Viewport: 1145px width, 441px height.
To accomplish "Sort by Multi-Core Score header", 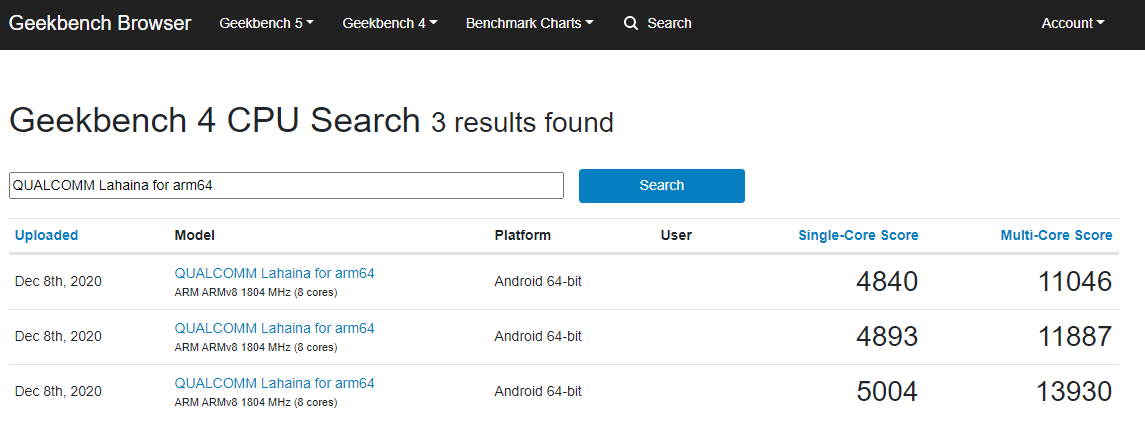I will pyautogui.click(x=1056, y=235).
